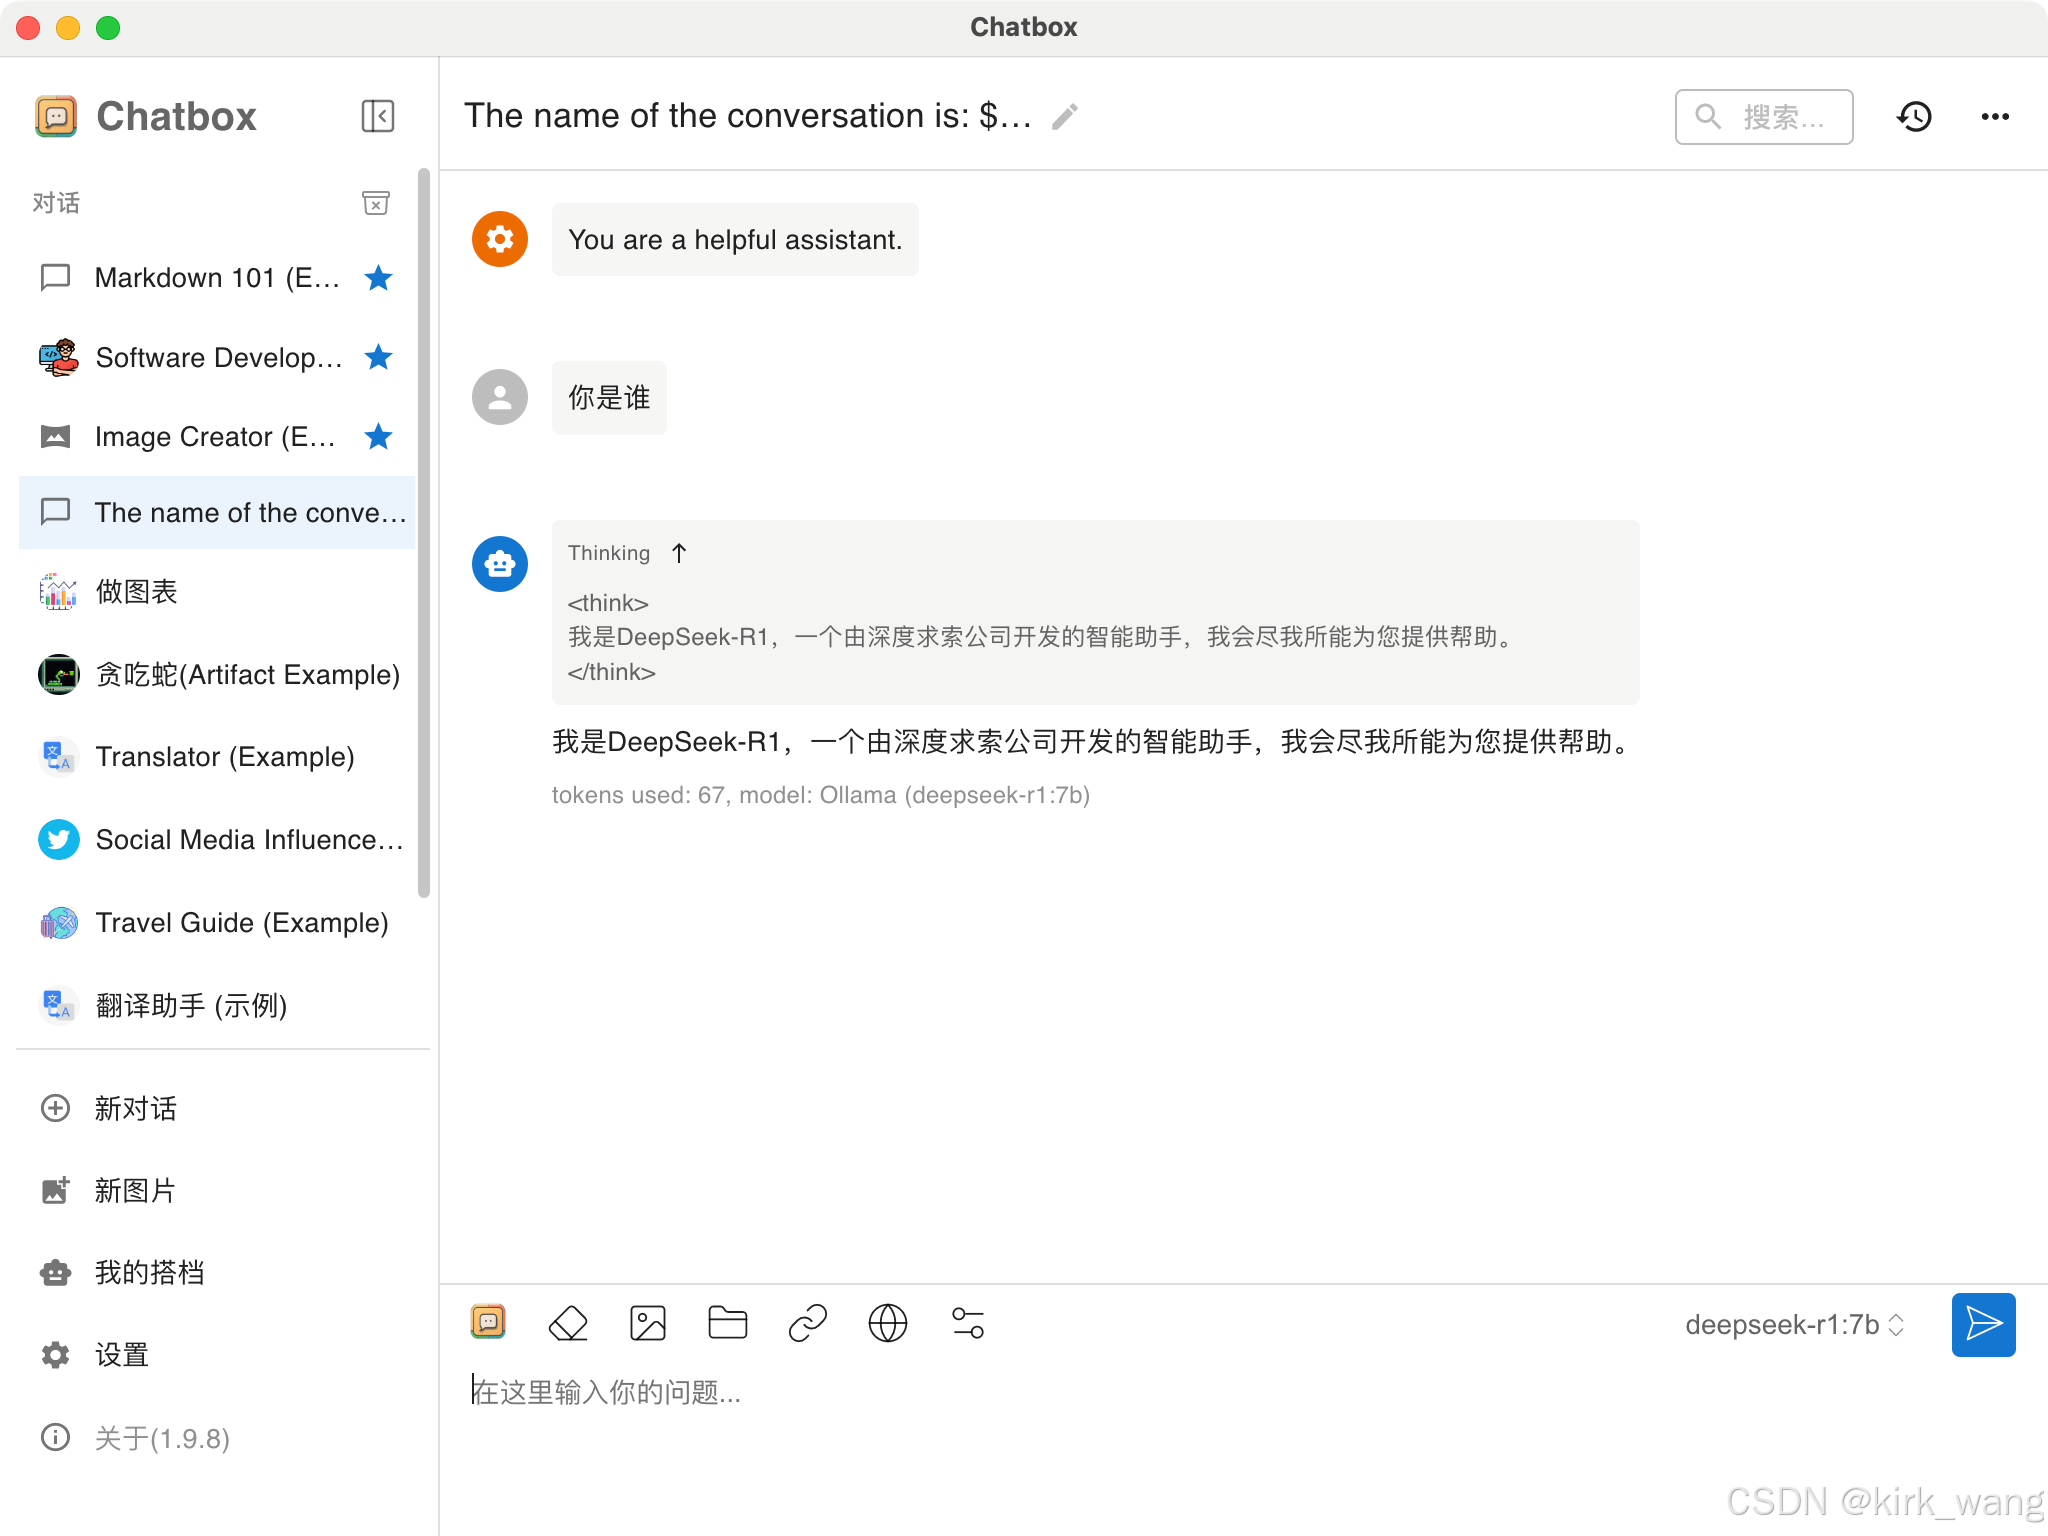This screenshot has width=2048, height=1536.
Task: Collapse the Thinking section arrow
Action: click(679, 553)
